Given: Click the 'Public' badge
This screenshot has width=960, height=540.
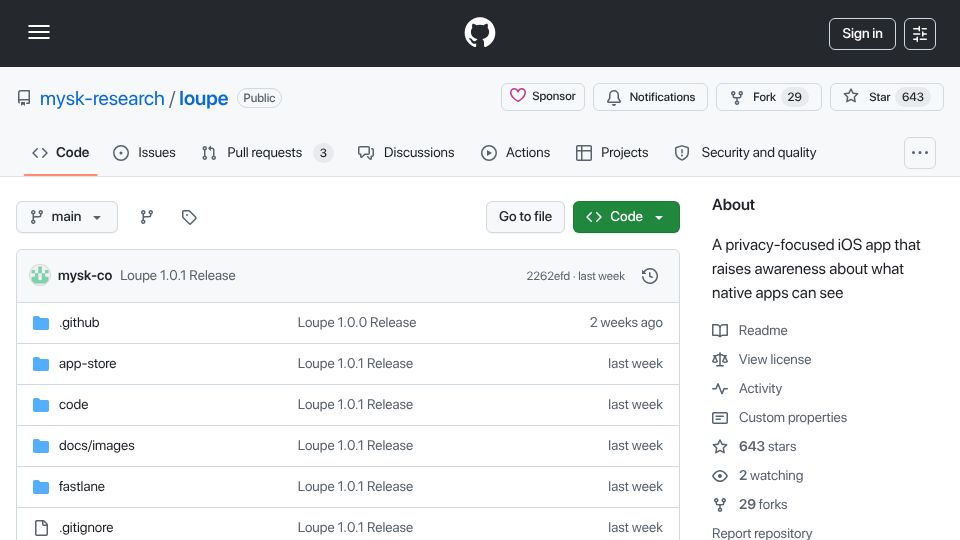Looking at the screenshot, I should point(259,98).
